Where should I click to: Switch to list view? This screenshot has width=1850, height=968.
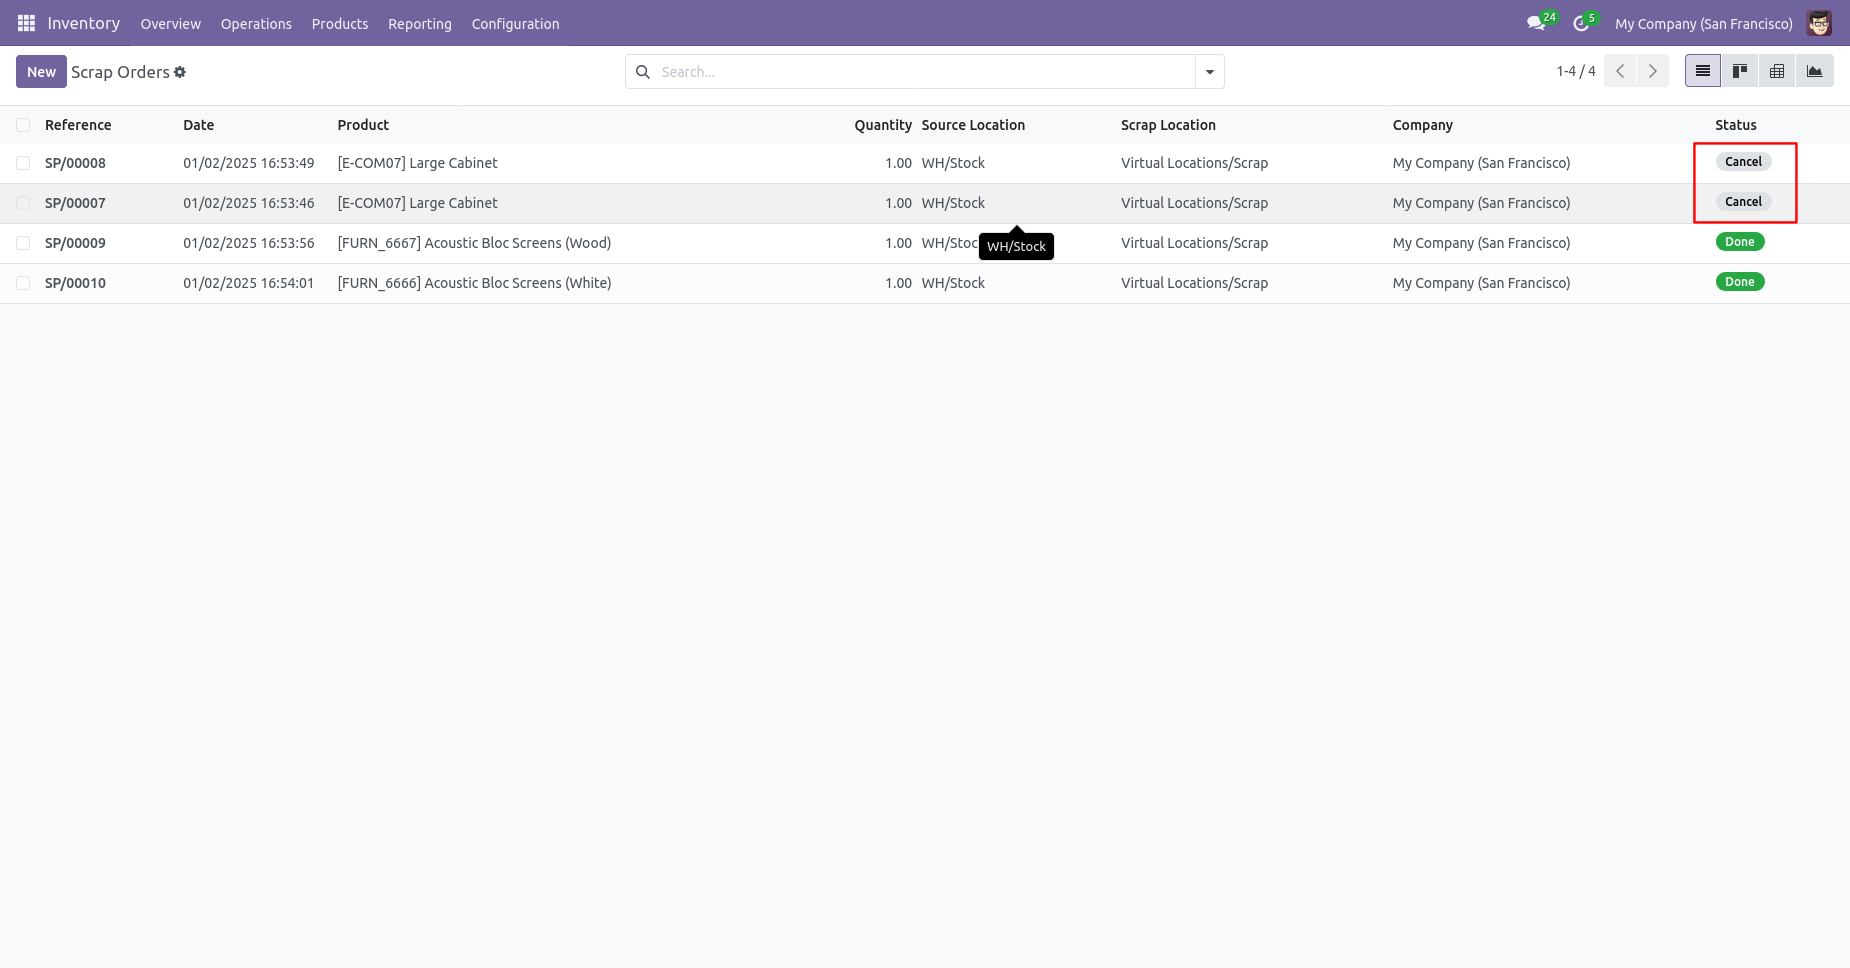1703,71
